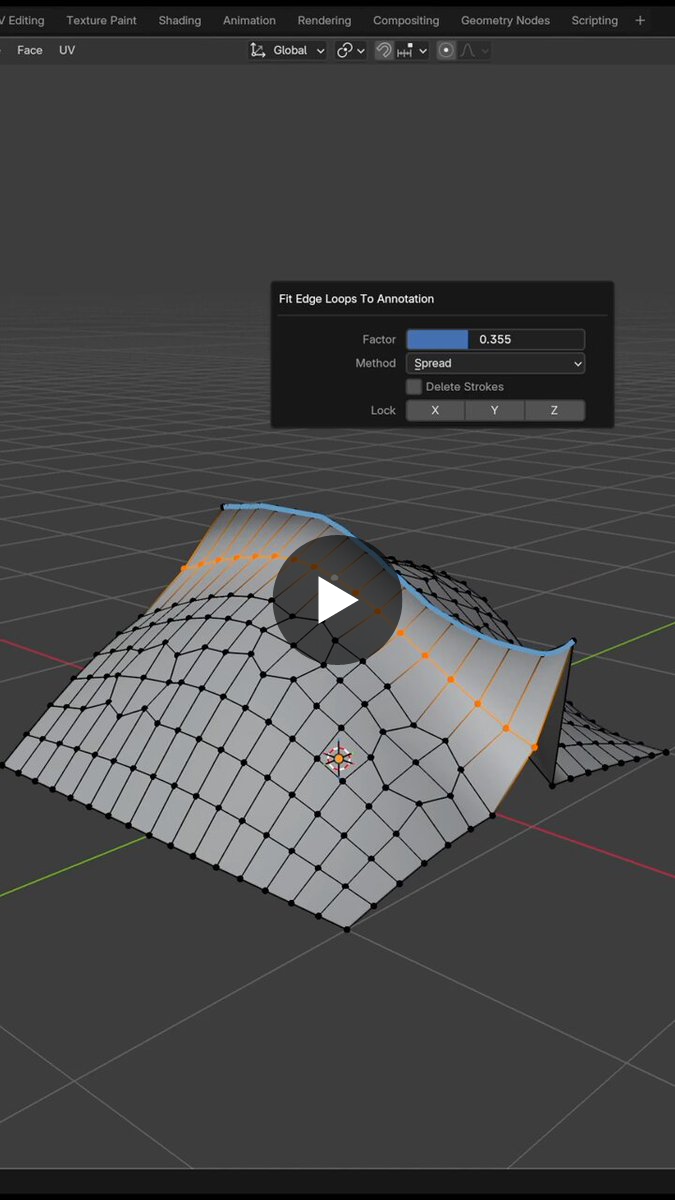Open the Compositing workspace tab

[406, 20]
